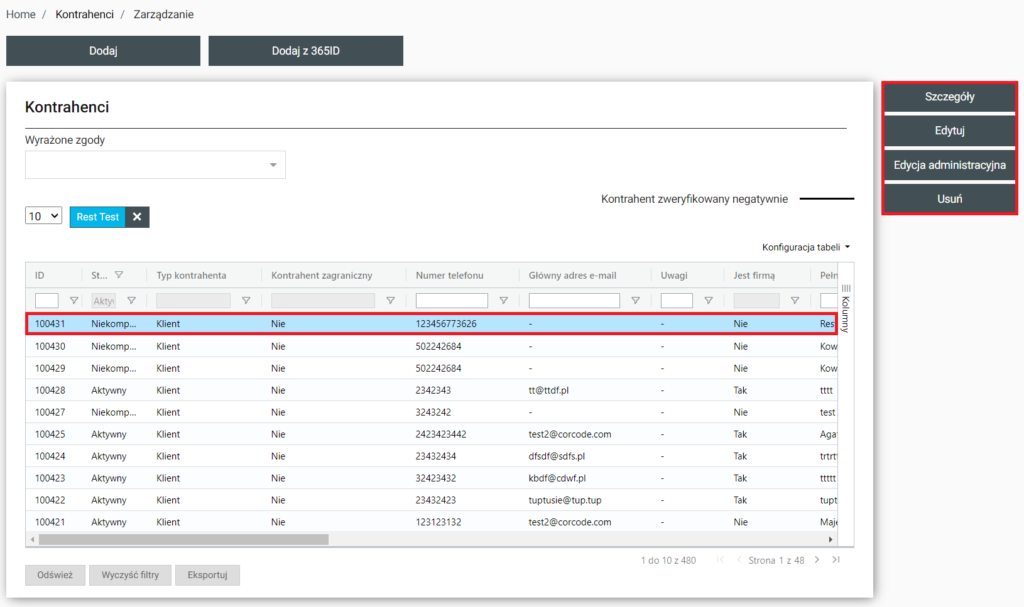
Task: Click the Typ kontrahenta filter icon
Action: (x=246, y=300)
